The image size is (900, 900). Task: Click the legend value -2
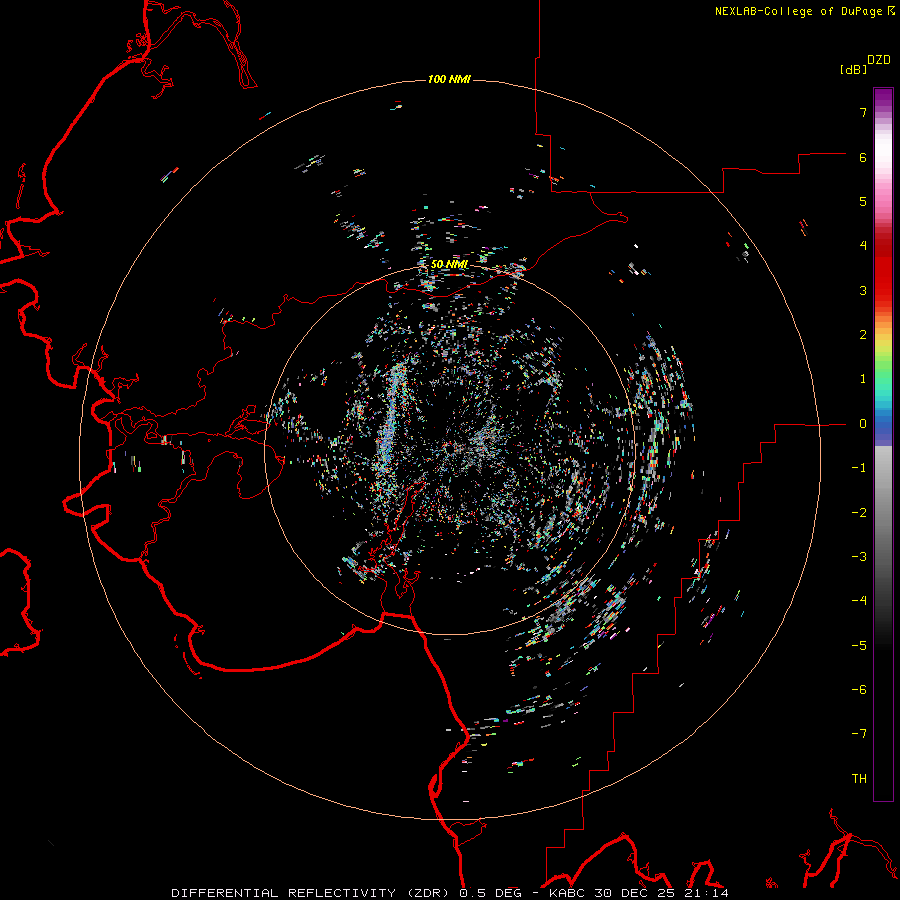coord(859,513)
